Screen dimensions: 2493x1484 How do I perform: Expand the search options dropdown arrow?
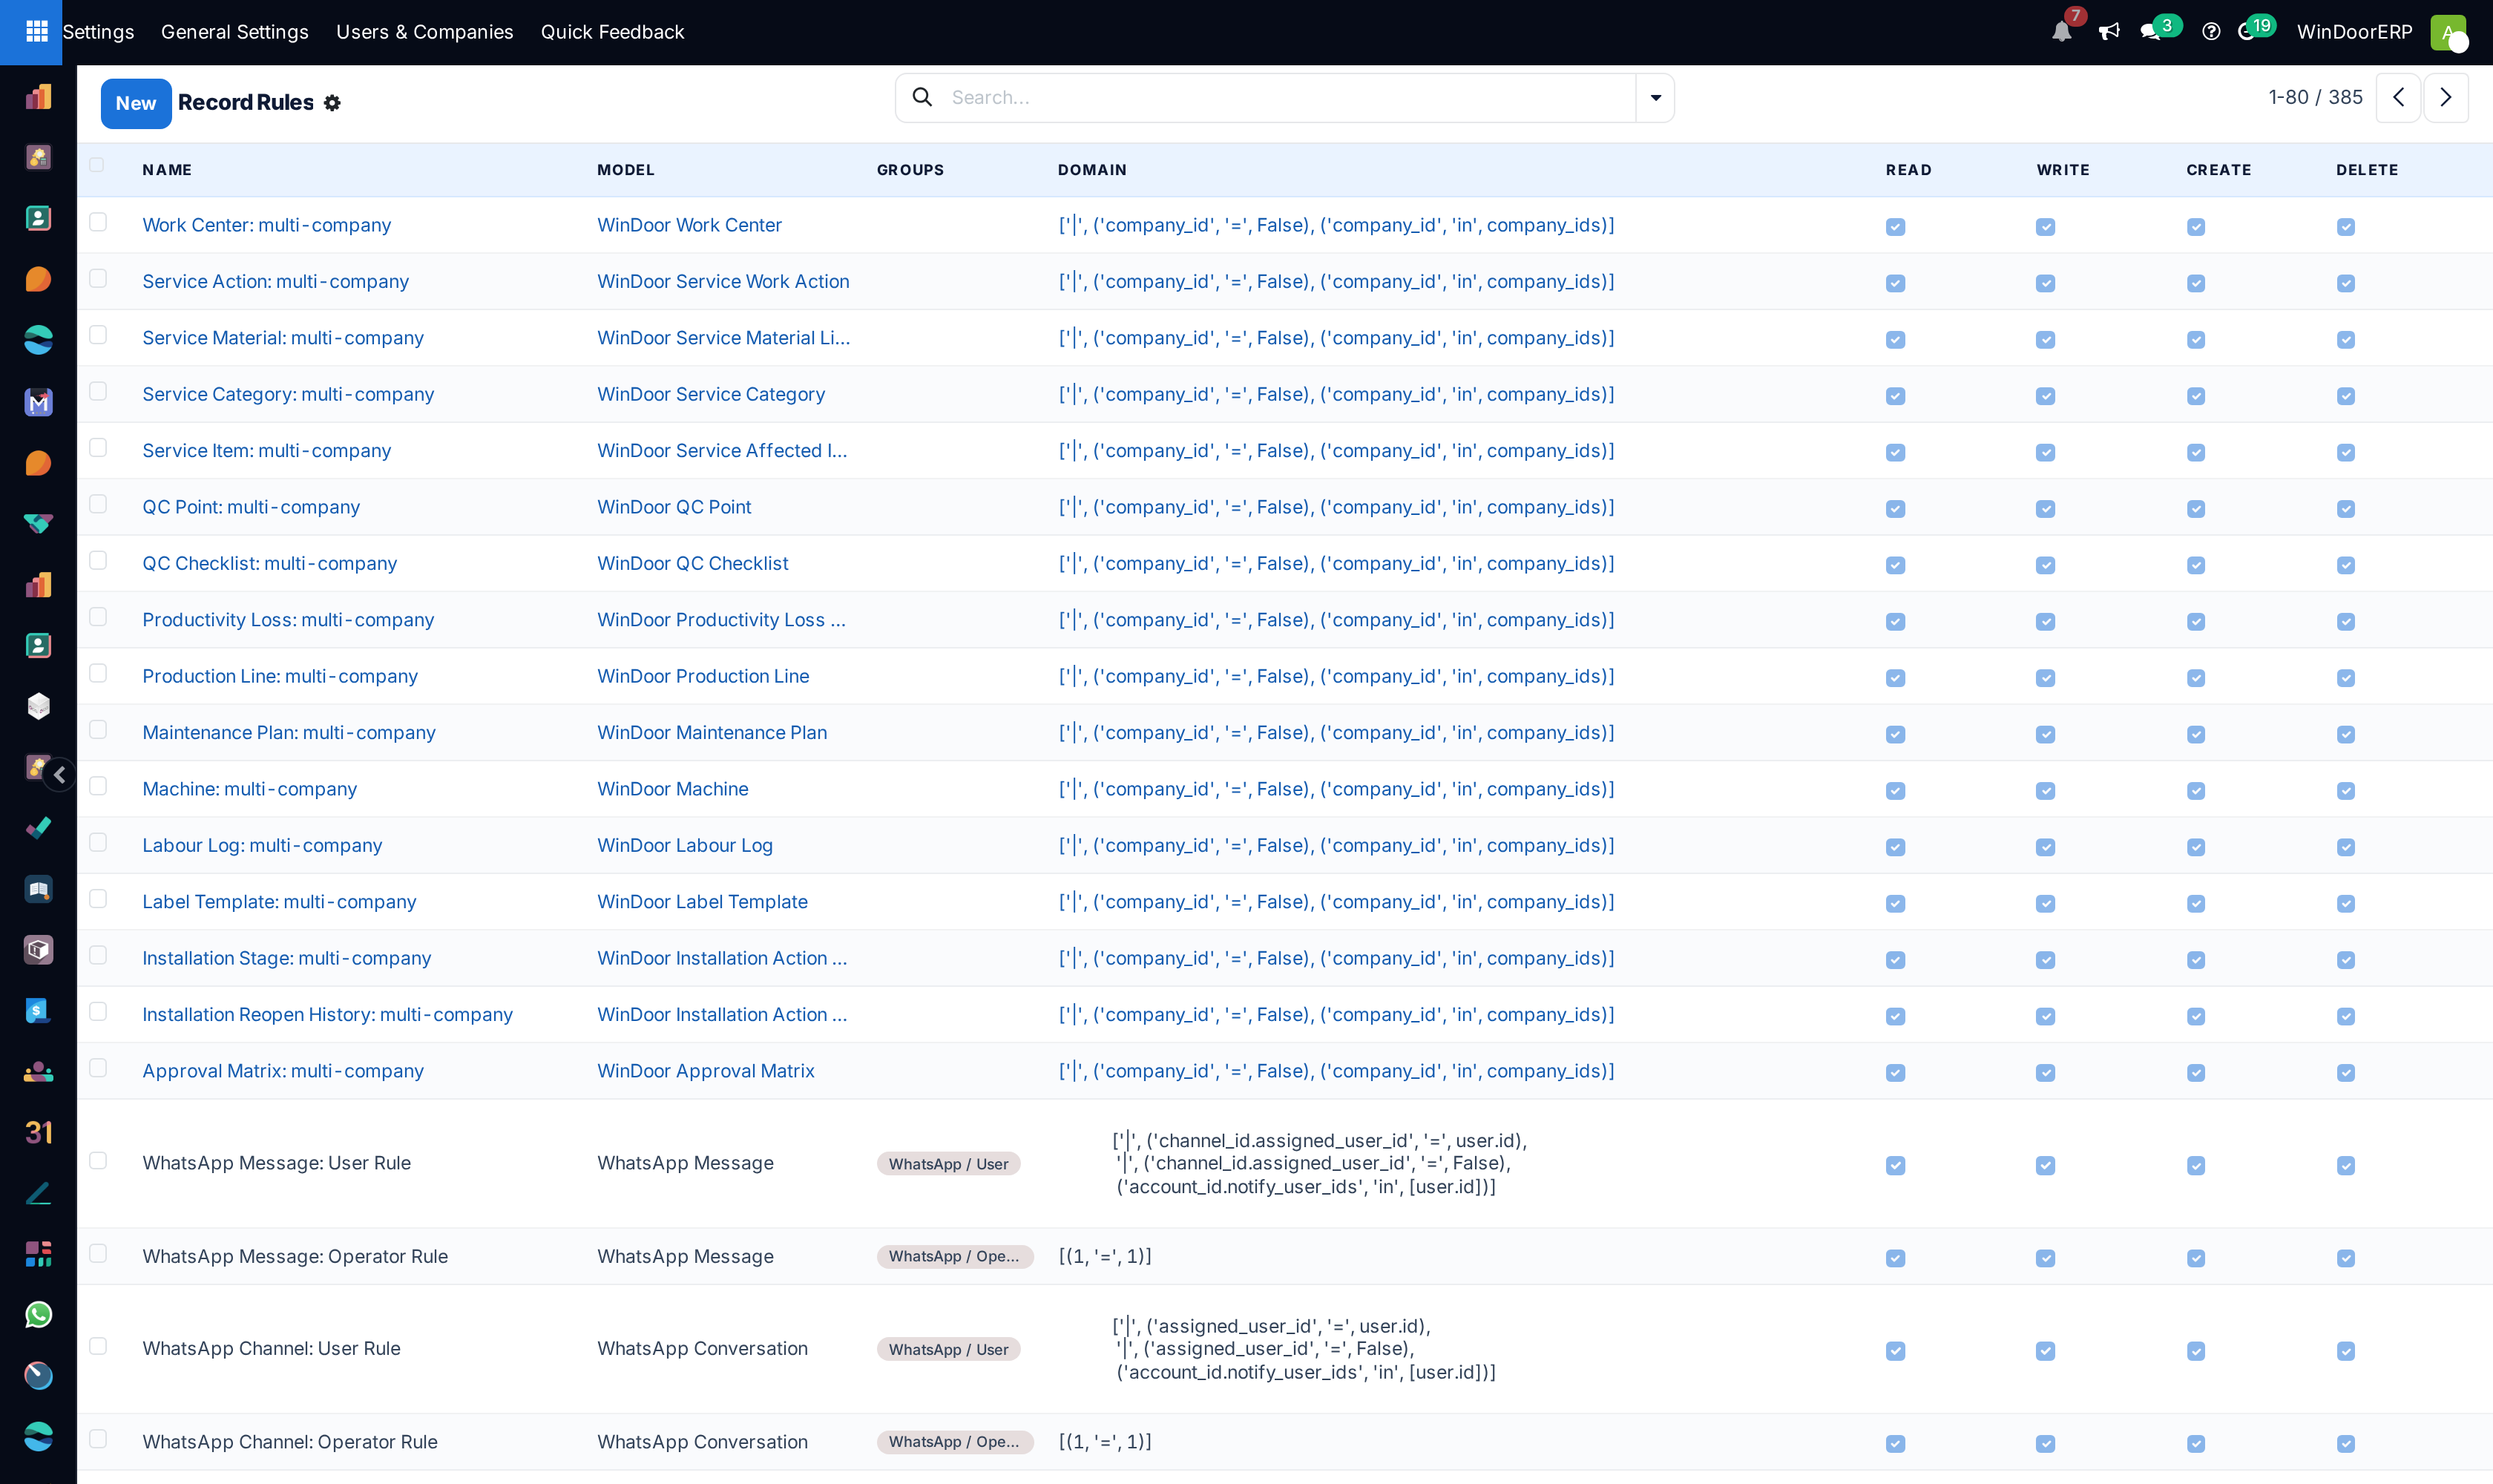[1655, 97]
